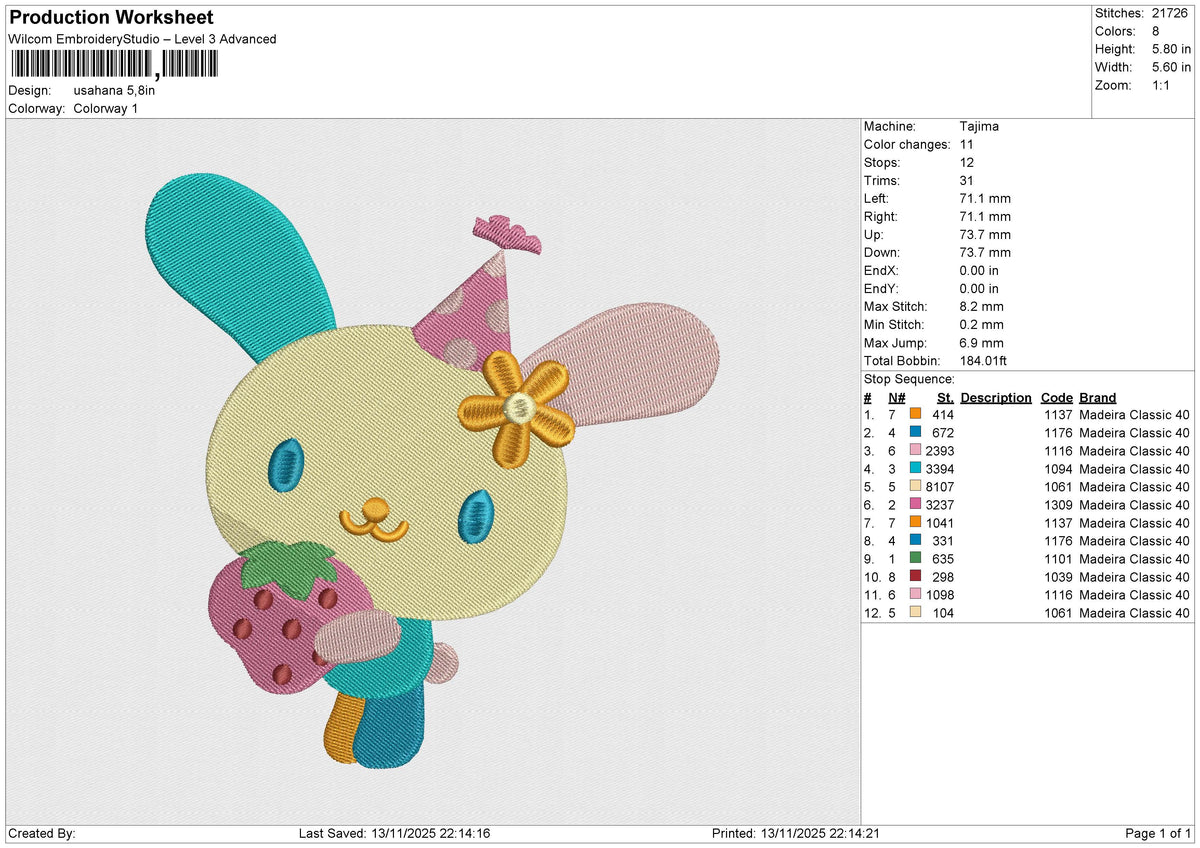Click the 'Production Worksheet' title

(111, 18)
